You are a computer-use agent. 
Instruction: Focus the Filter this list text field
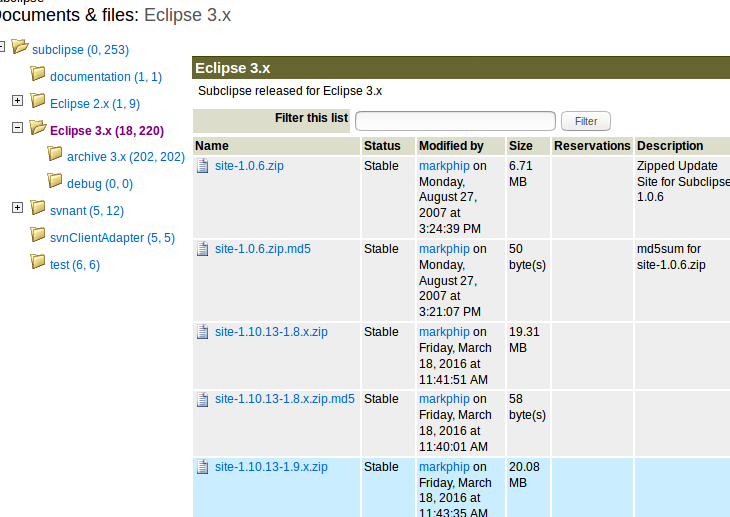click(455, 121)
